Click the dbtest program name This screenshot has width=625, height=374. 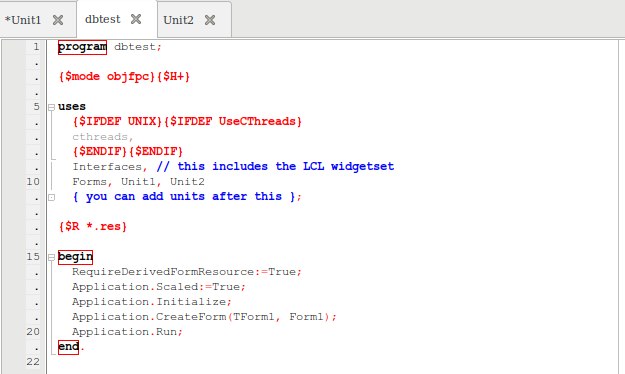[x=135, y=47]
